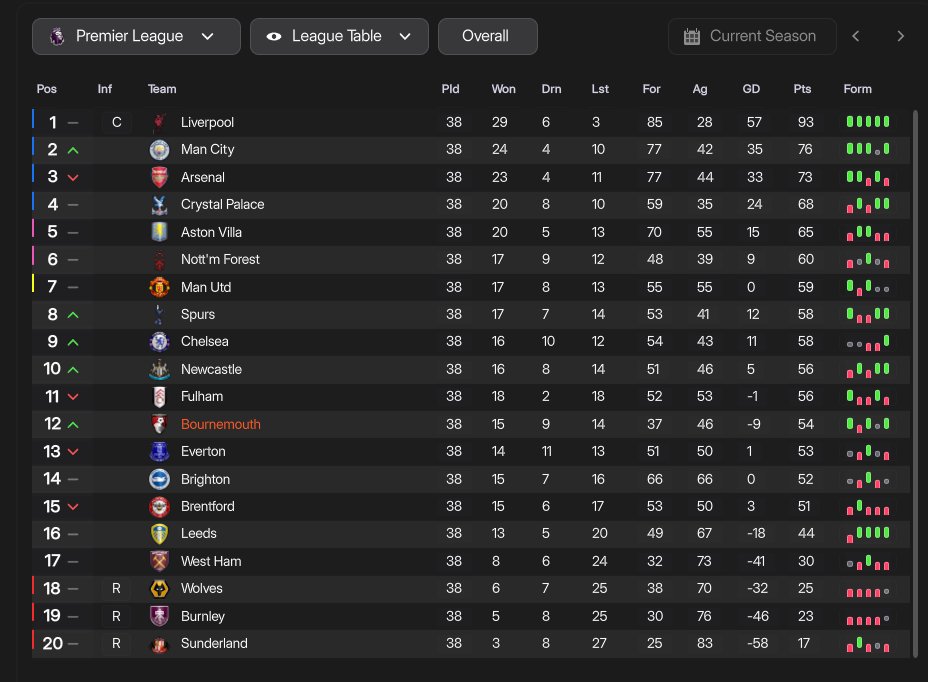Click the Man City club badge
The width and height of the screenshot is (928, 682).
tap(159, 150)
